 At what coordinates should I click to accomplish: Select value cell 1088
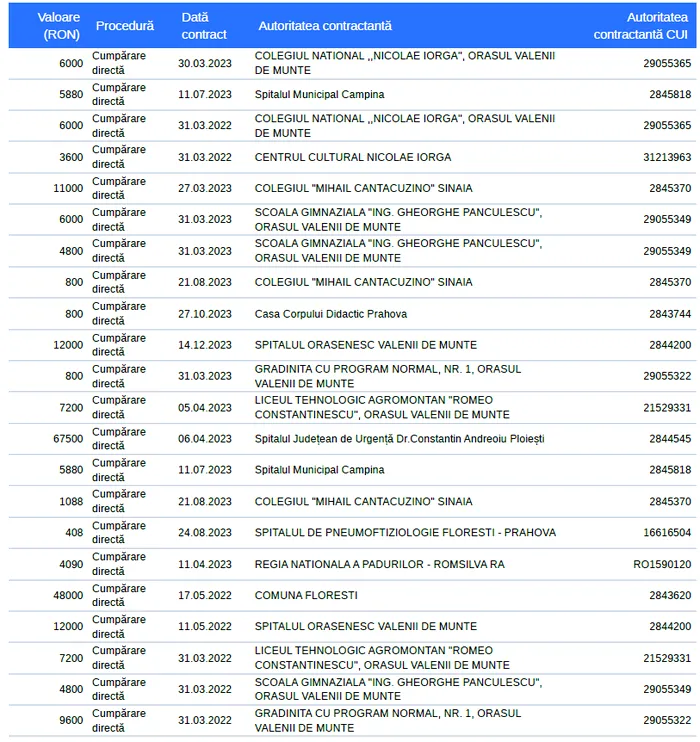tap(71, 501)
